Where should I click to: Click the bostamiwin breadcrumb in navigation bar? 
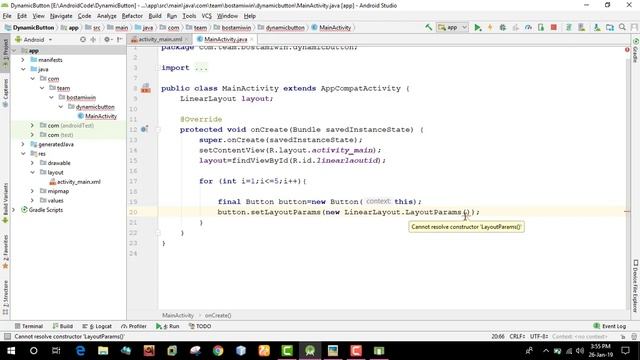236,28
